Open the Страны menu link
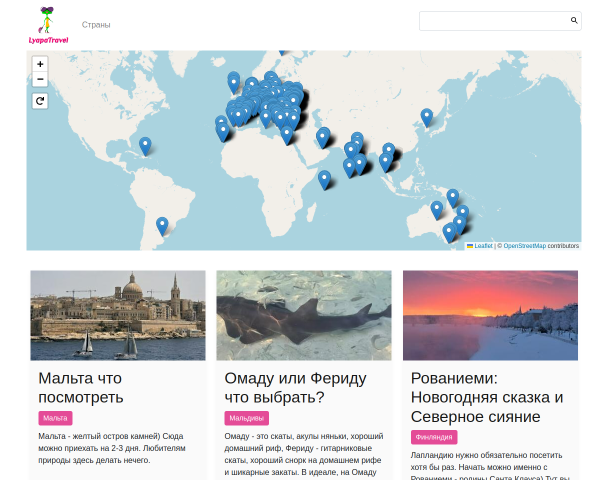Viewport: 600px width, 480px height. (x=96, y=25)
